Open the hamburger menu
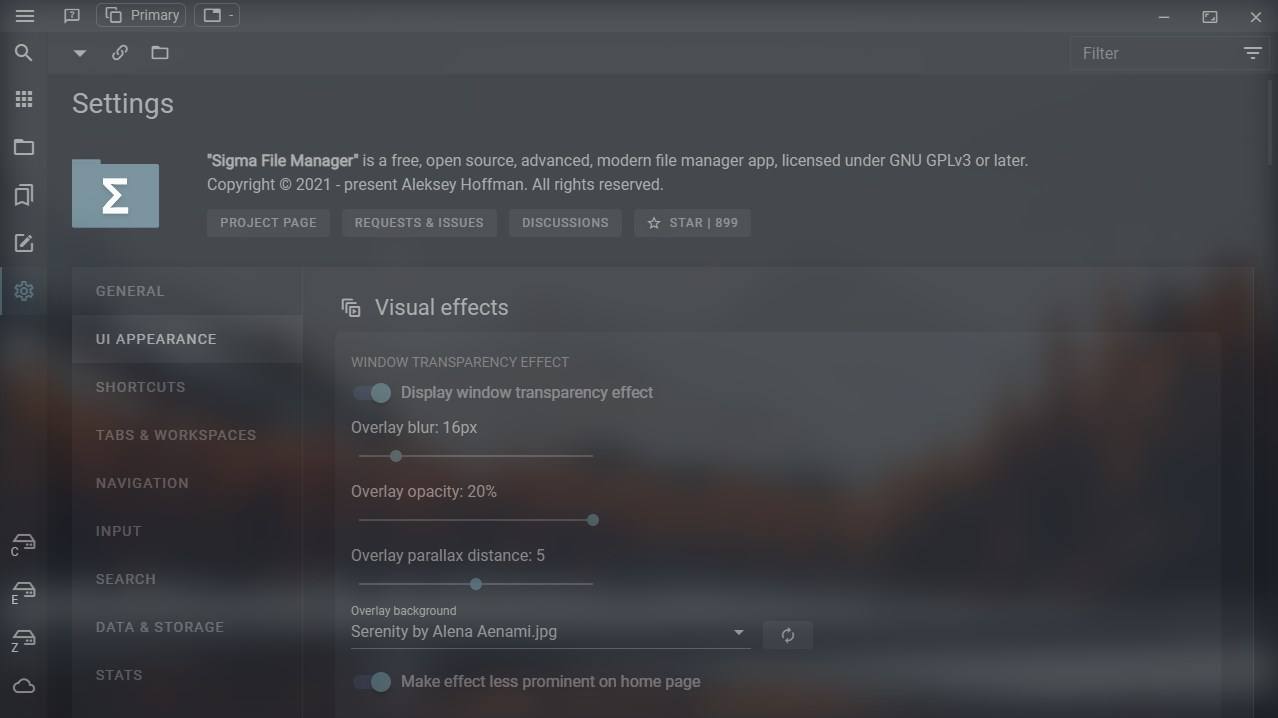The height and width of the screenshot is (718, 1278). (x=24, y=16)
